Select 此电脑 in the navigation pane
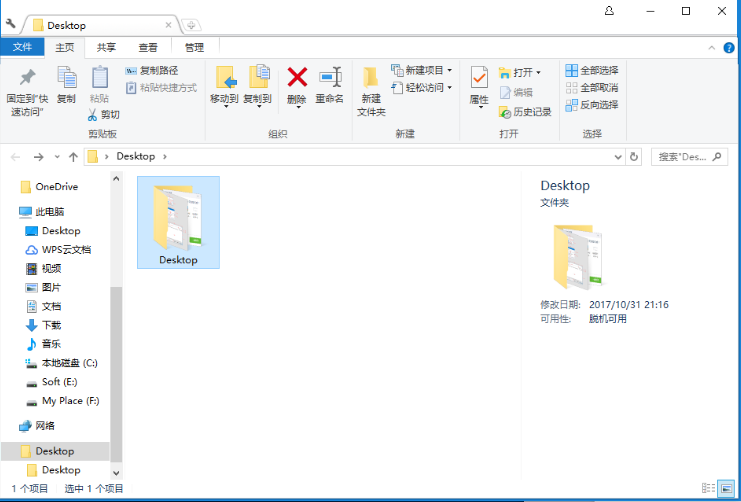 pos(42,212)
